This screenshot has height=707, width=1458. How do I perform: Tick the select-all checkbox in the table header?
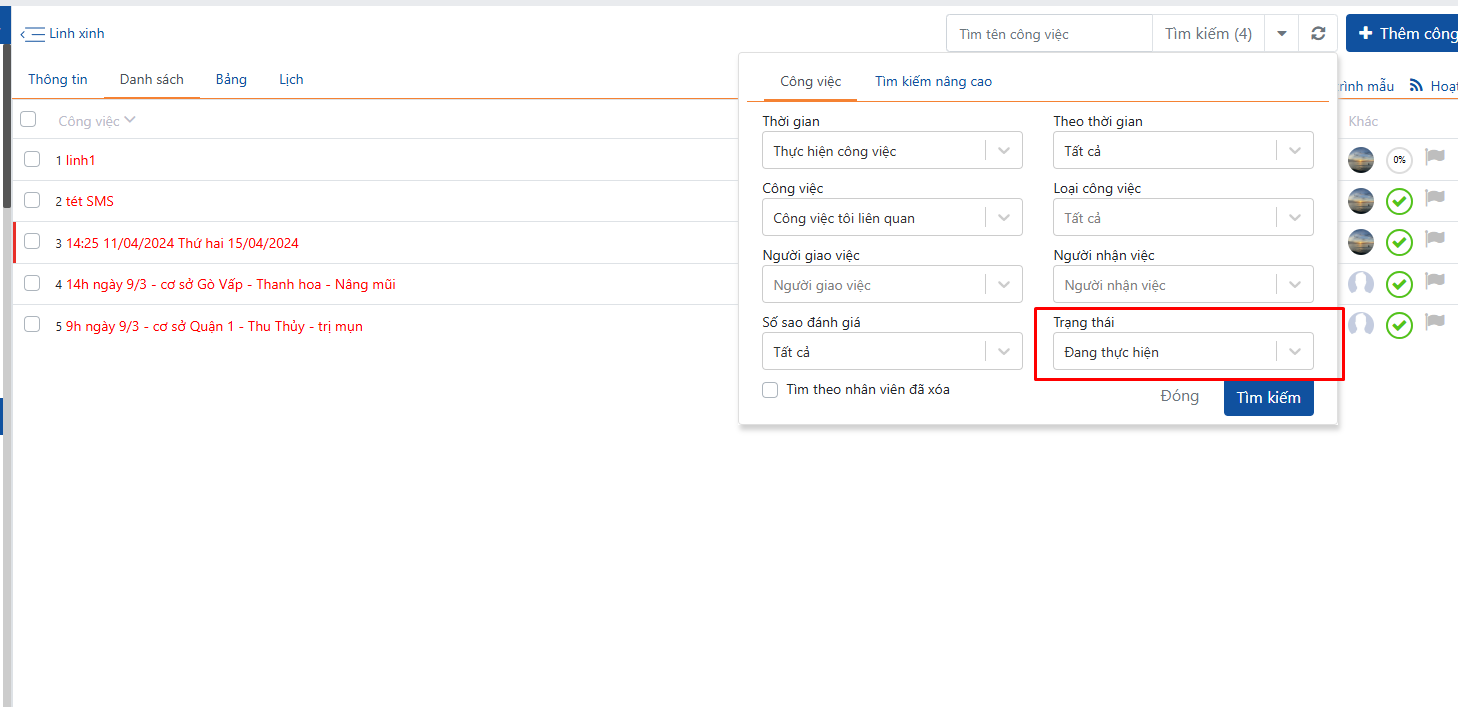coord(28,120)
